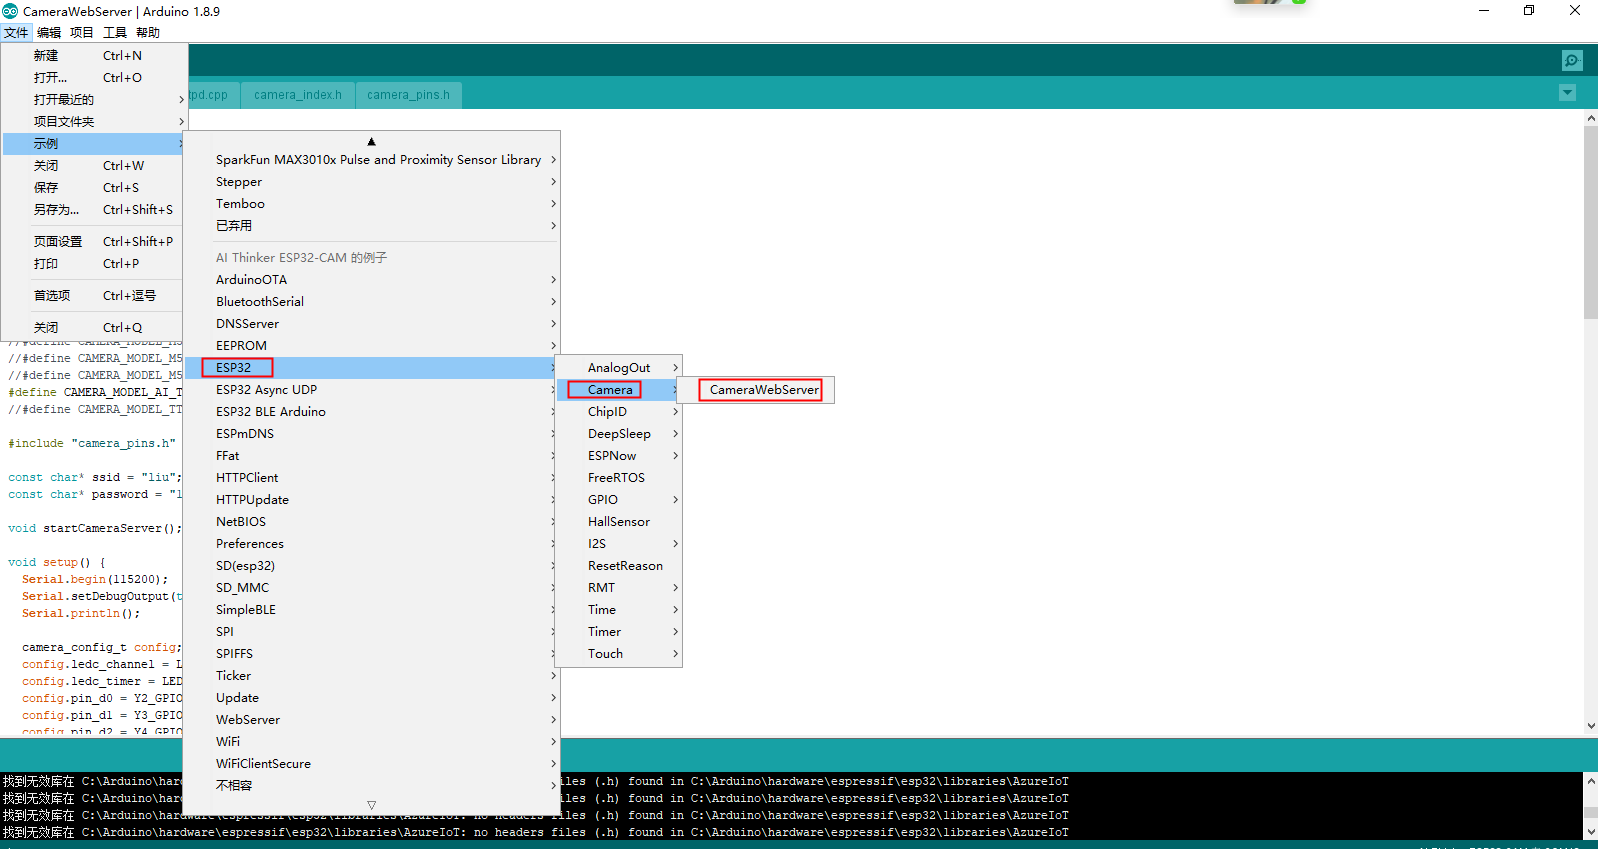The image size is (1598, 849).
Task: Open the HallSensor ESP32 example
Action: click(619, 521)
